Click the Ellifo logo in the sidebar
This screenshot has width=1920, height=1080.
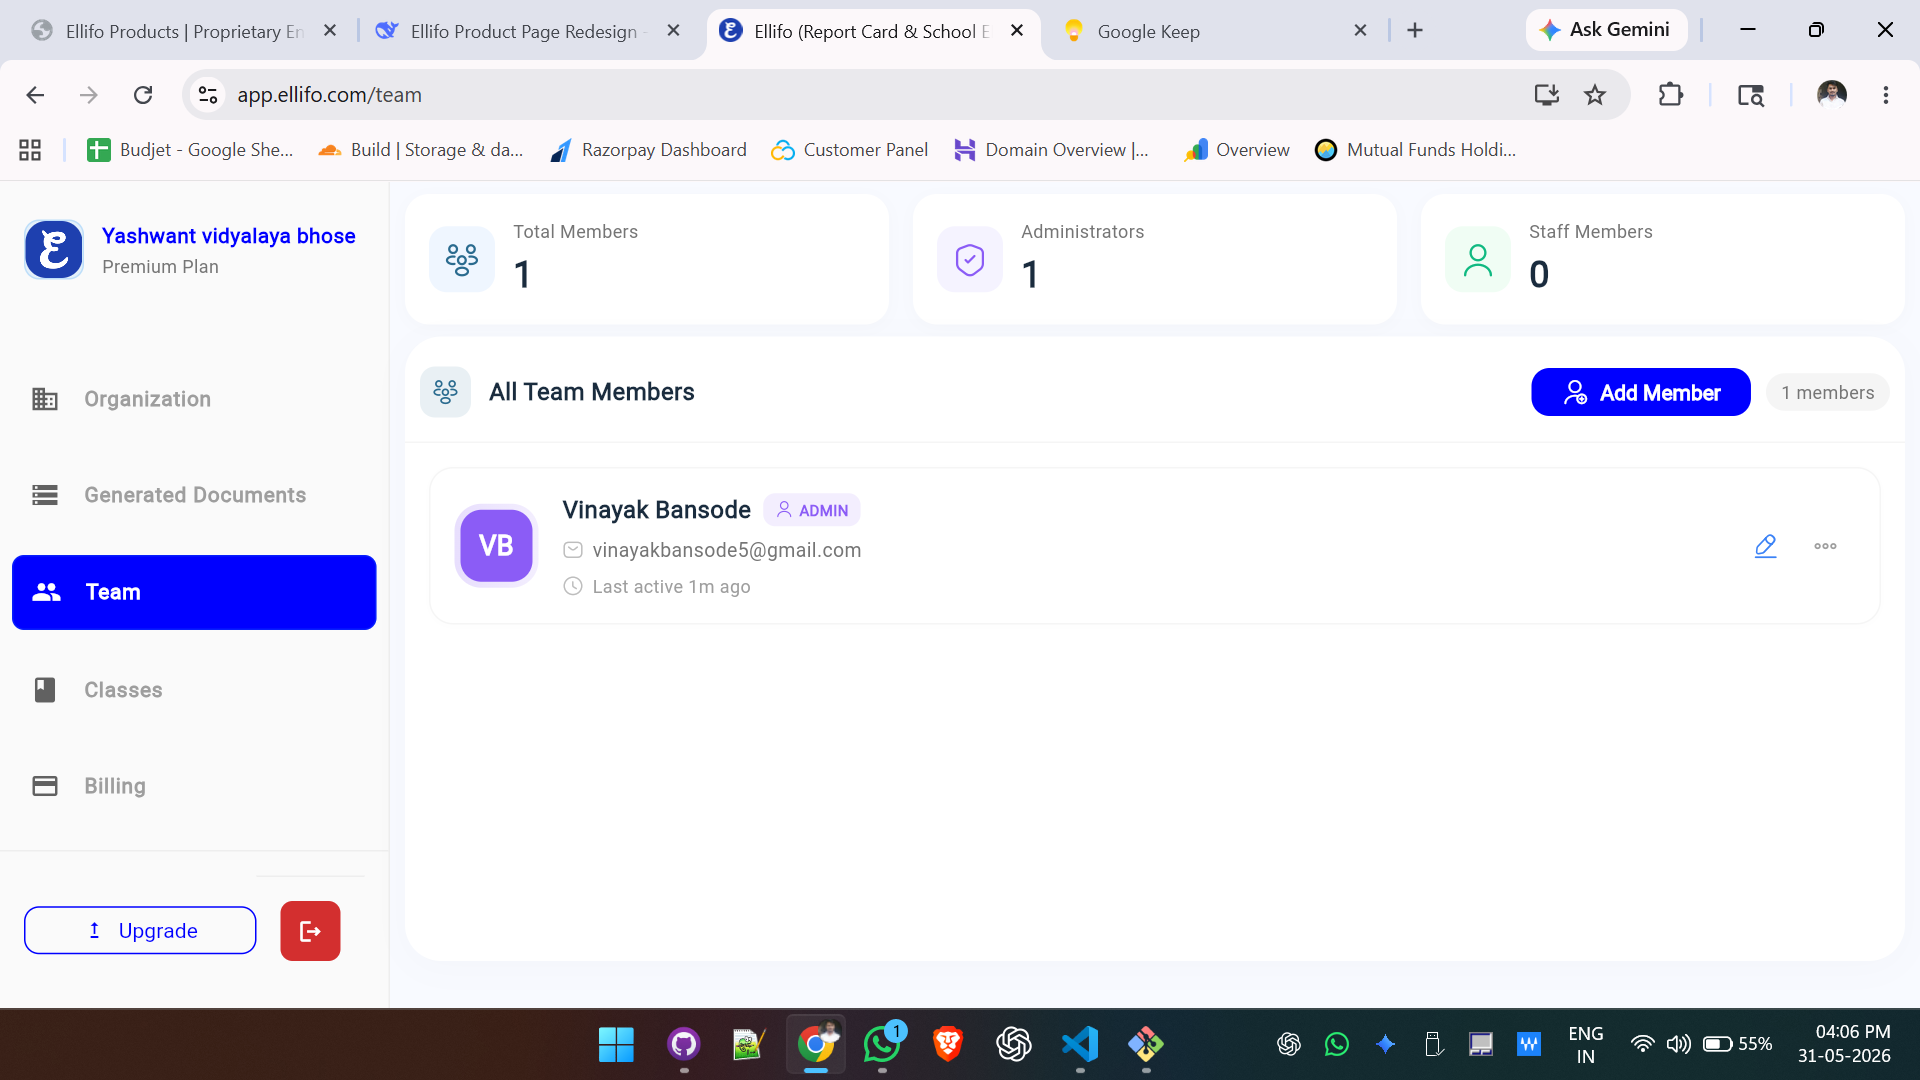(54, 249)
